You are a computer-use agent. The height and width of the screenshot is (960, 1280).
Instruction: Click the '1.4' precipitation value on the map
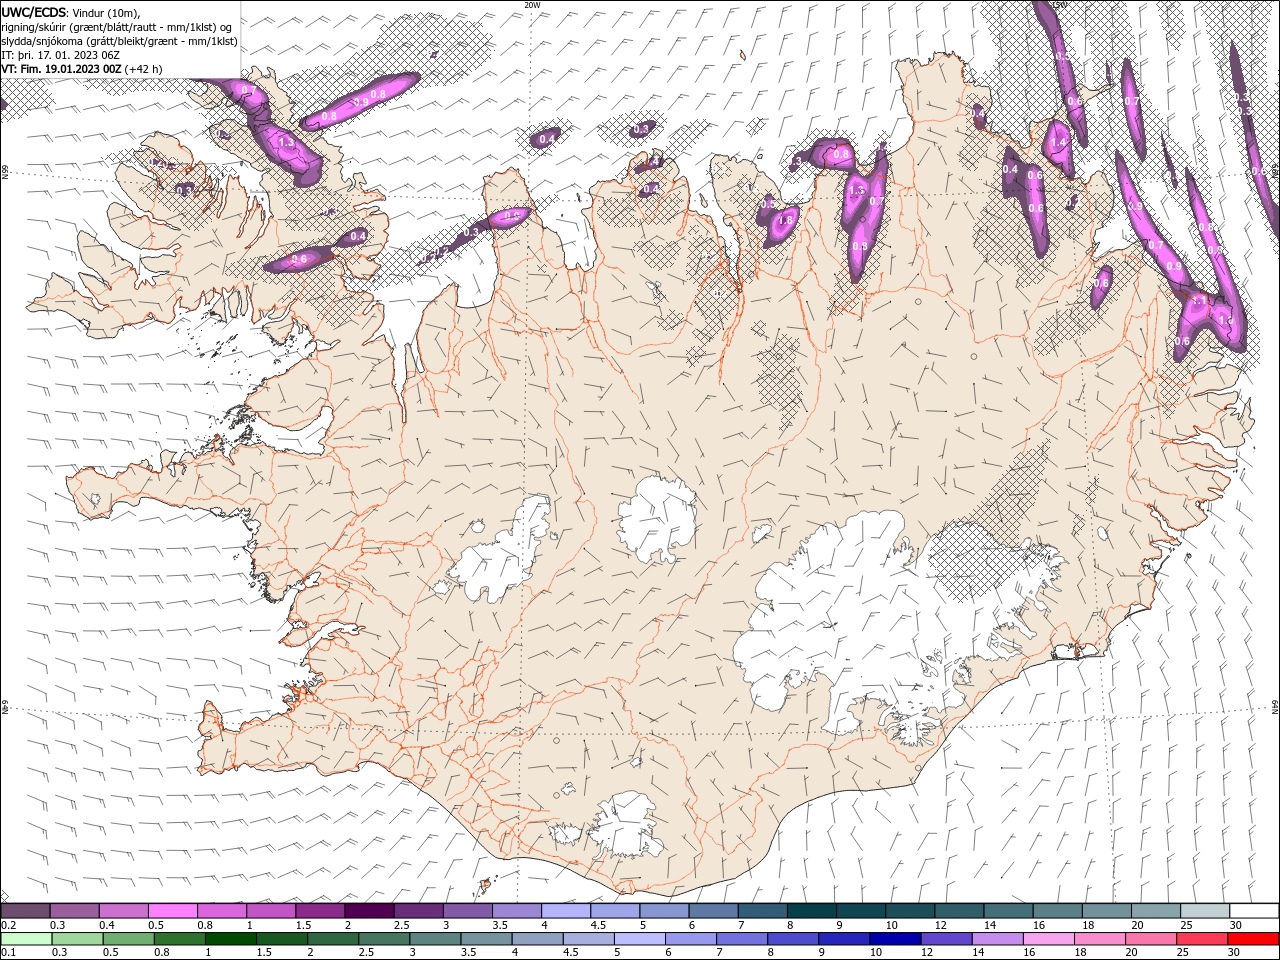point(1059,143)
